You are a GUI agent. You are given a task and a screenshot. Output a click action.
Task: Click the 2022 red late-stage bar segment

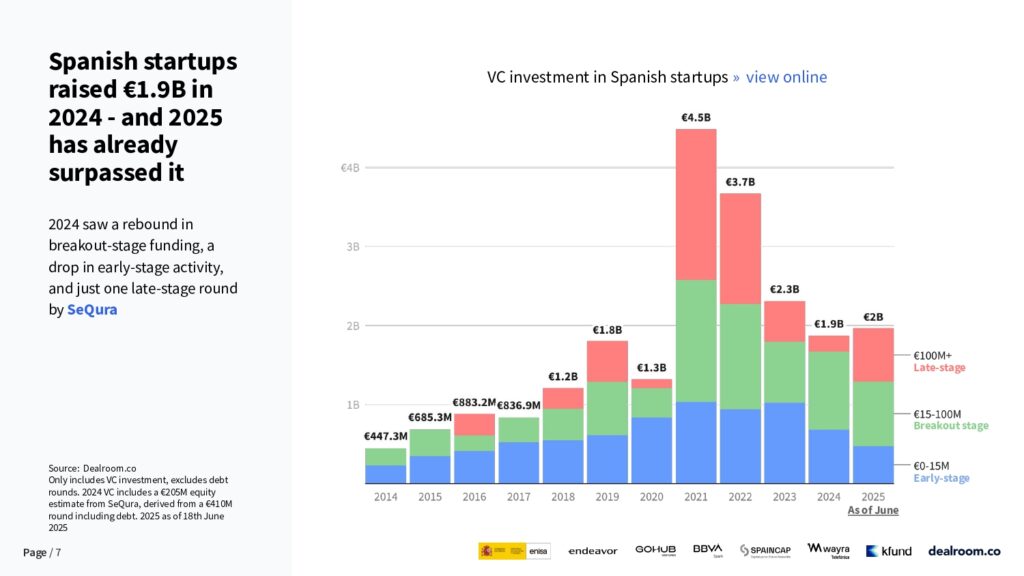741,249
